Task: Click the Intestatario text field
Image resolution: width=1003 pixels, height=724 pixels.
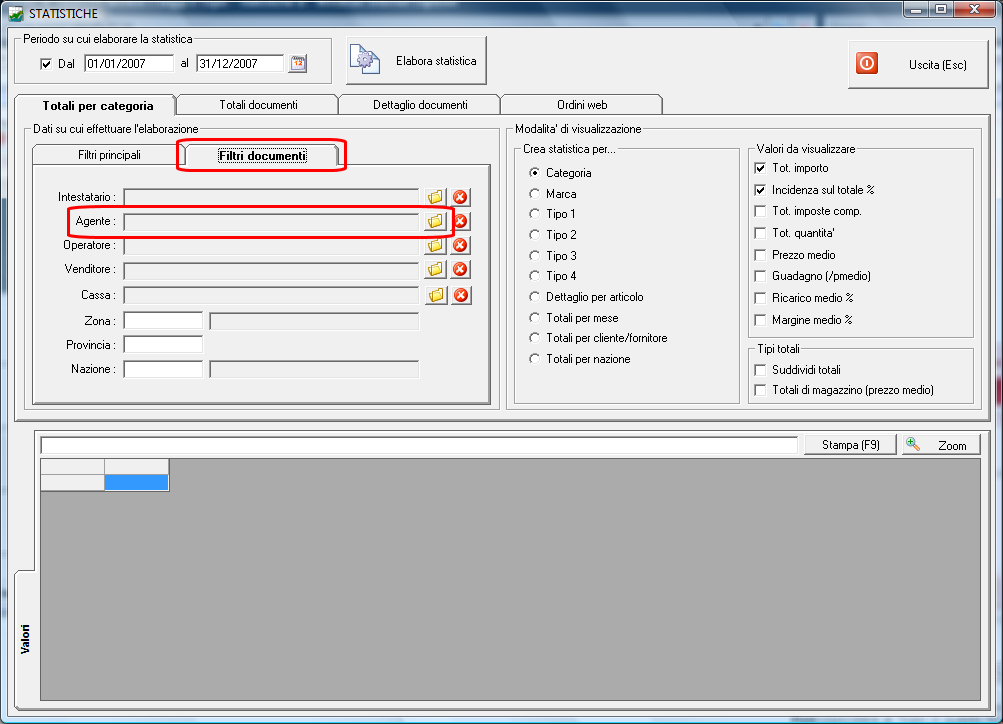Action: point(271,197)
